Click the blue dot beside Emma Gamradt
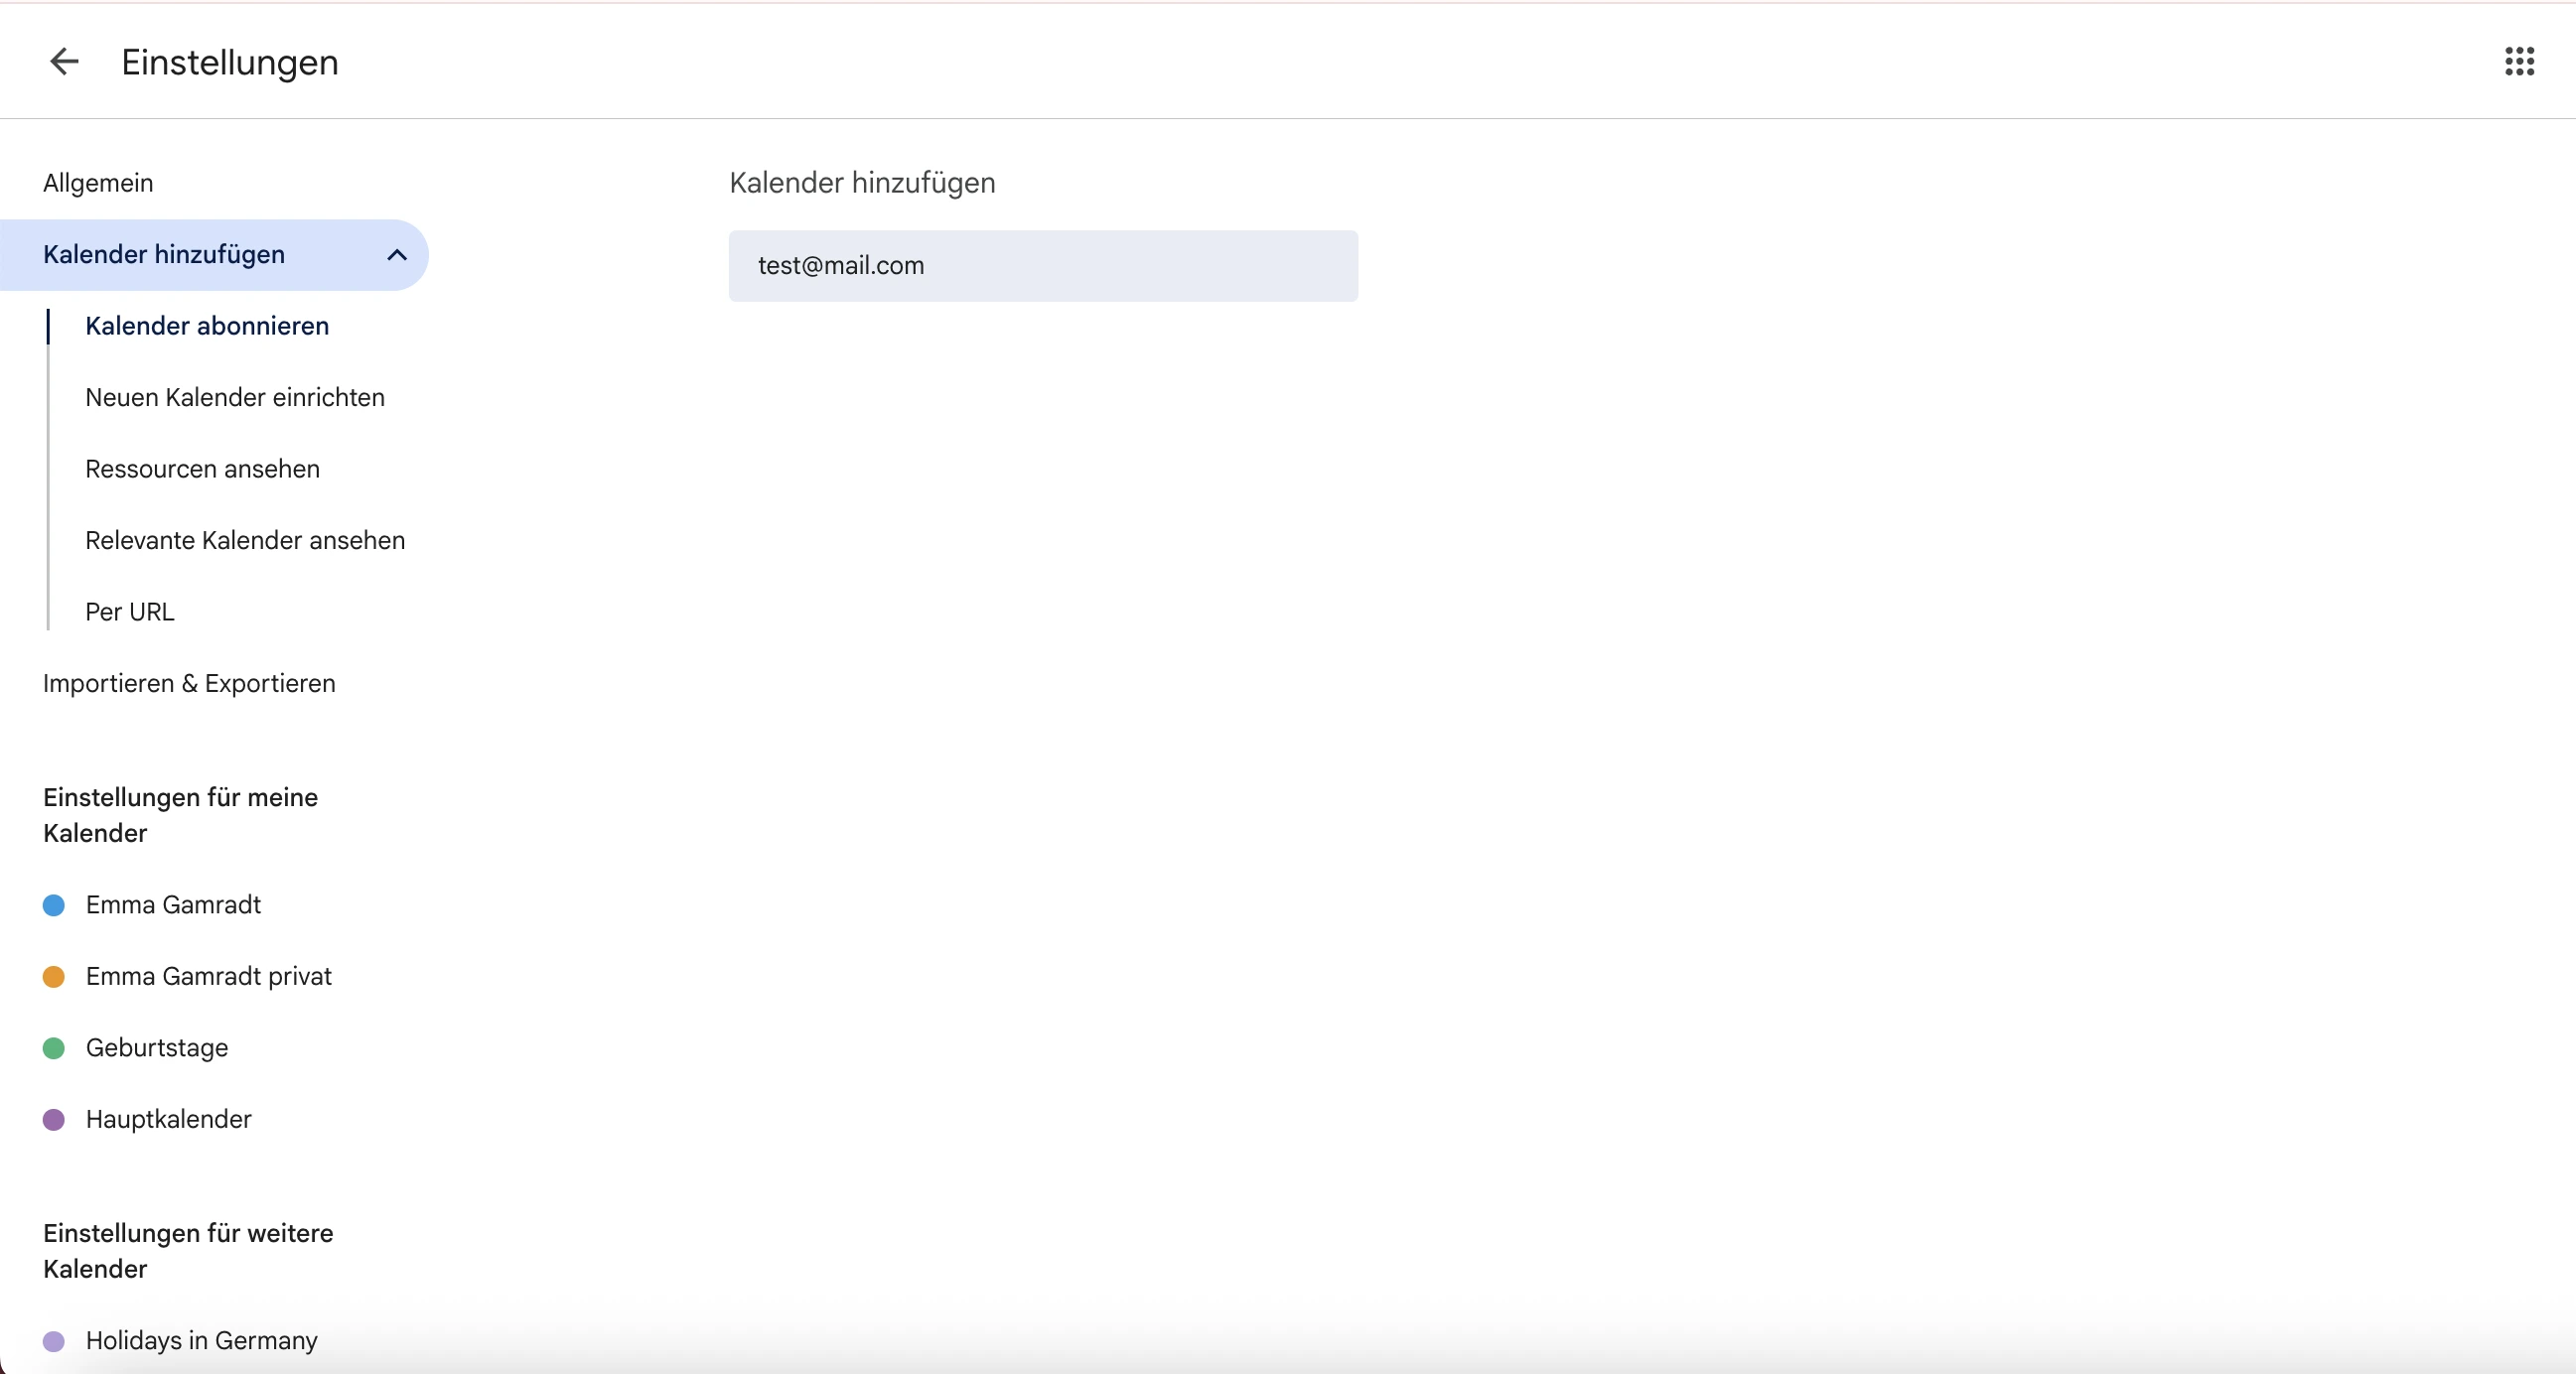Viewport: 2576px width, 1374px height. 54,906
